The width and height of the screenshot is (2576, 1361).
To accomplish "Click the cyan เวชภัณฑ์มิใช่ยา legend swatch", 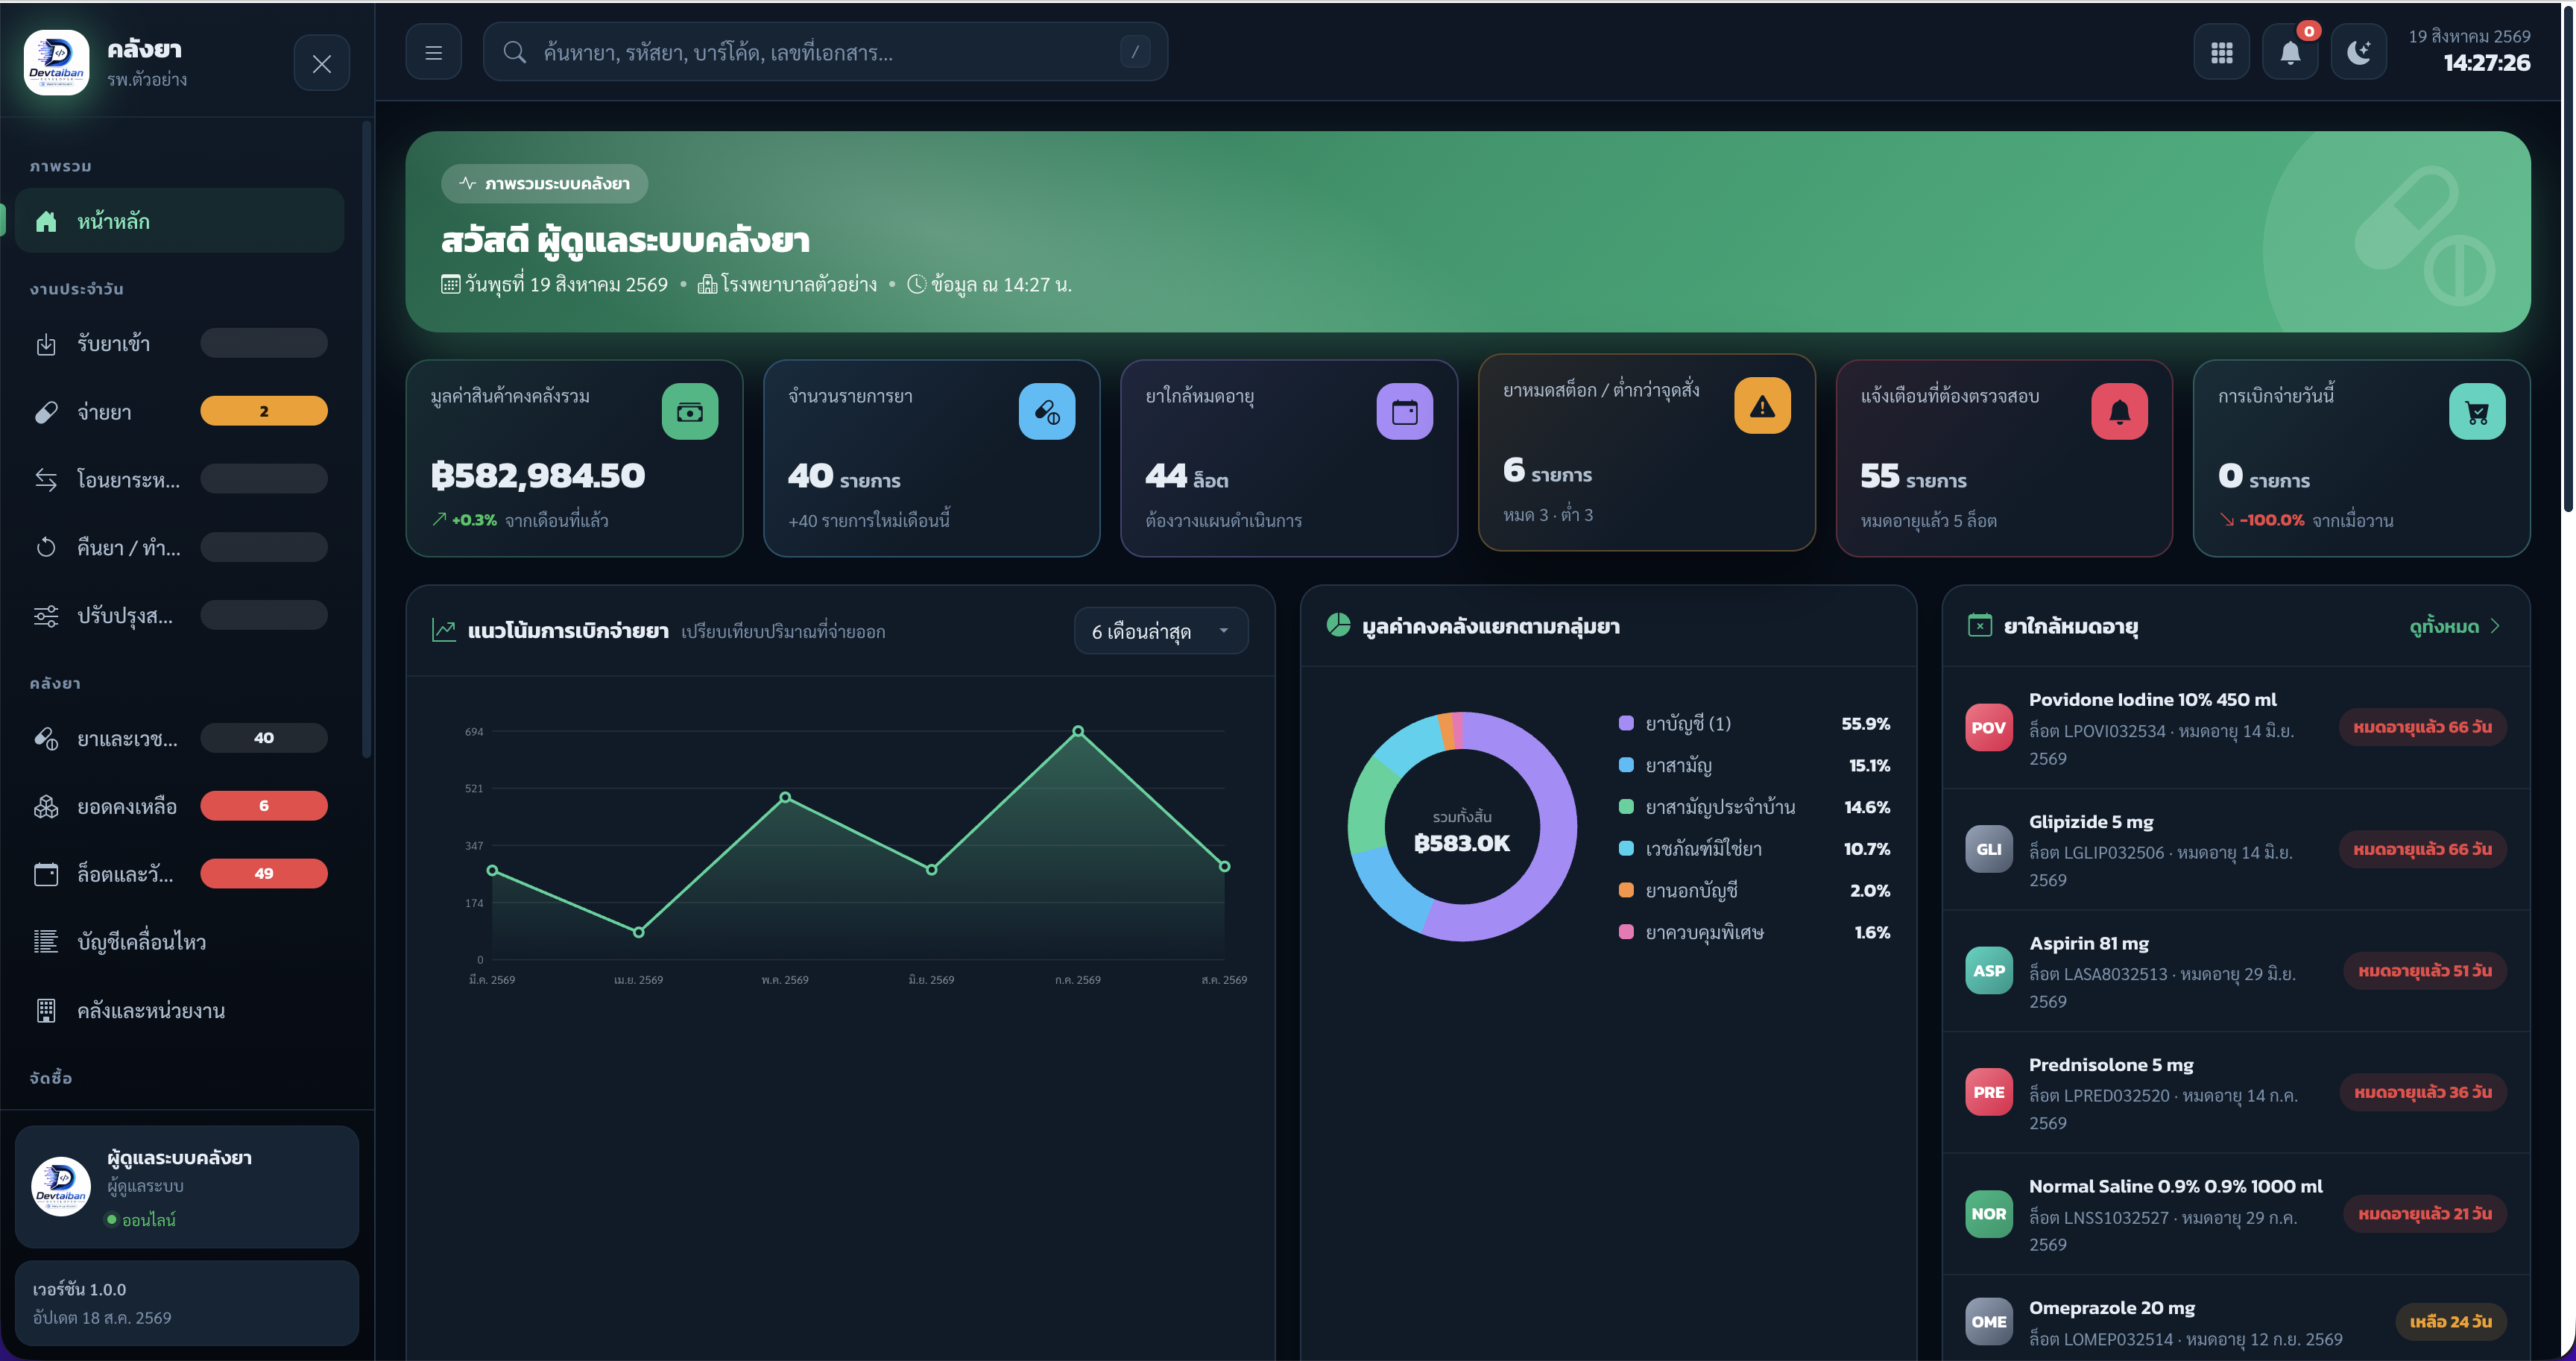I will click(x=1626, y=849).
